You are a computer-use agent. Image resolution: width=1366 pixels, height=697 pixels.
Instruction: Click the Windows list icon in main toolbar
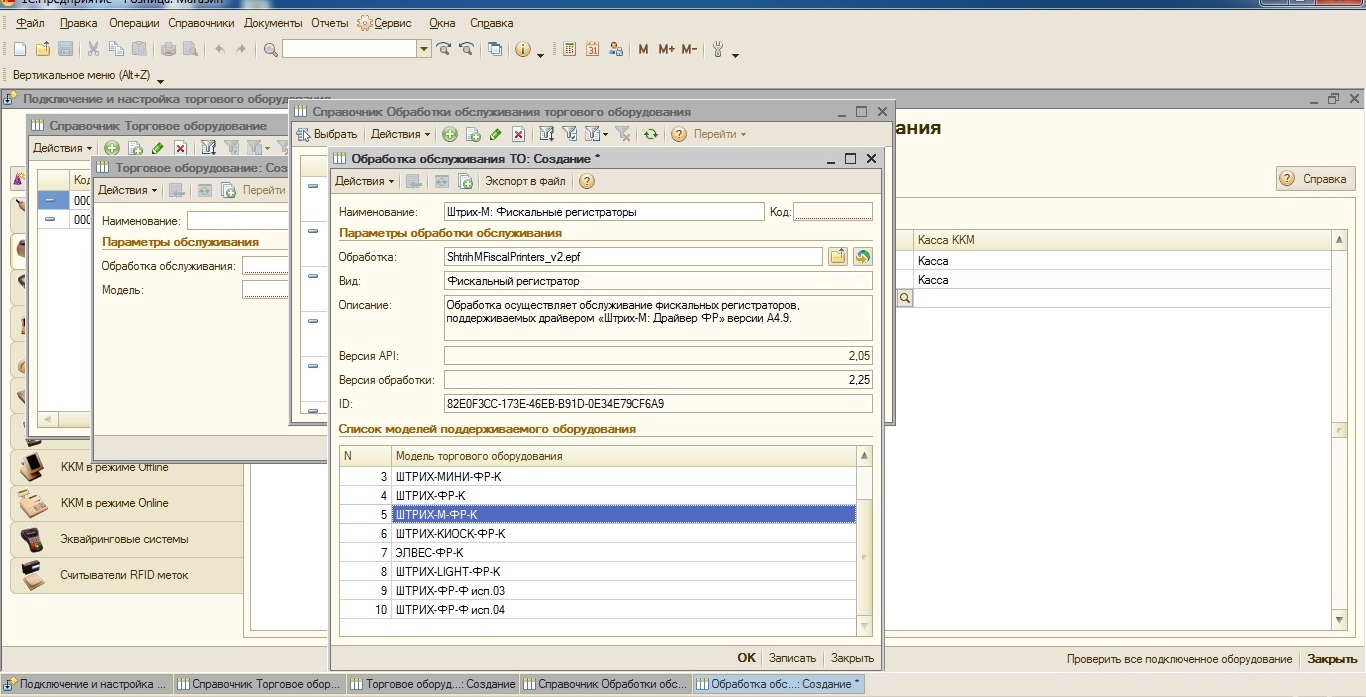(x=495, y=49)
